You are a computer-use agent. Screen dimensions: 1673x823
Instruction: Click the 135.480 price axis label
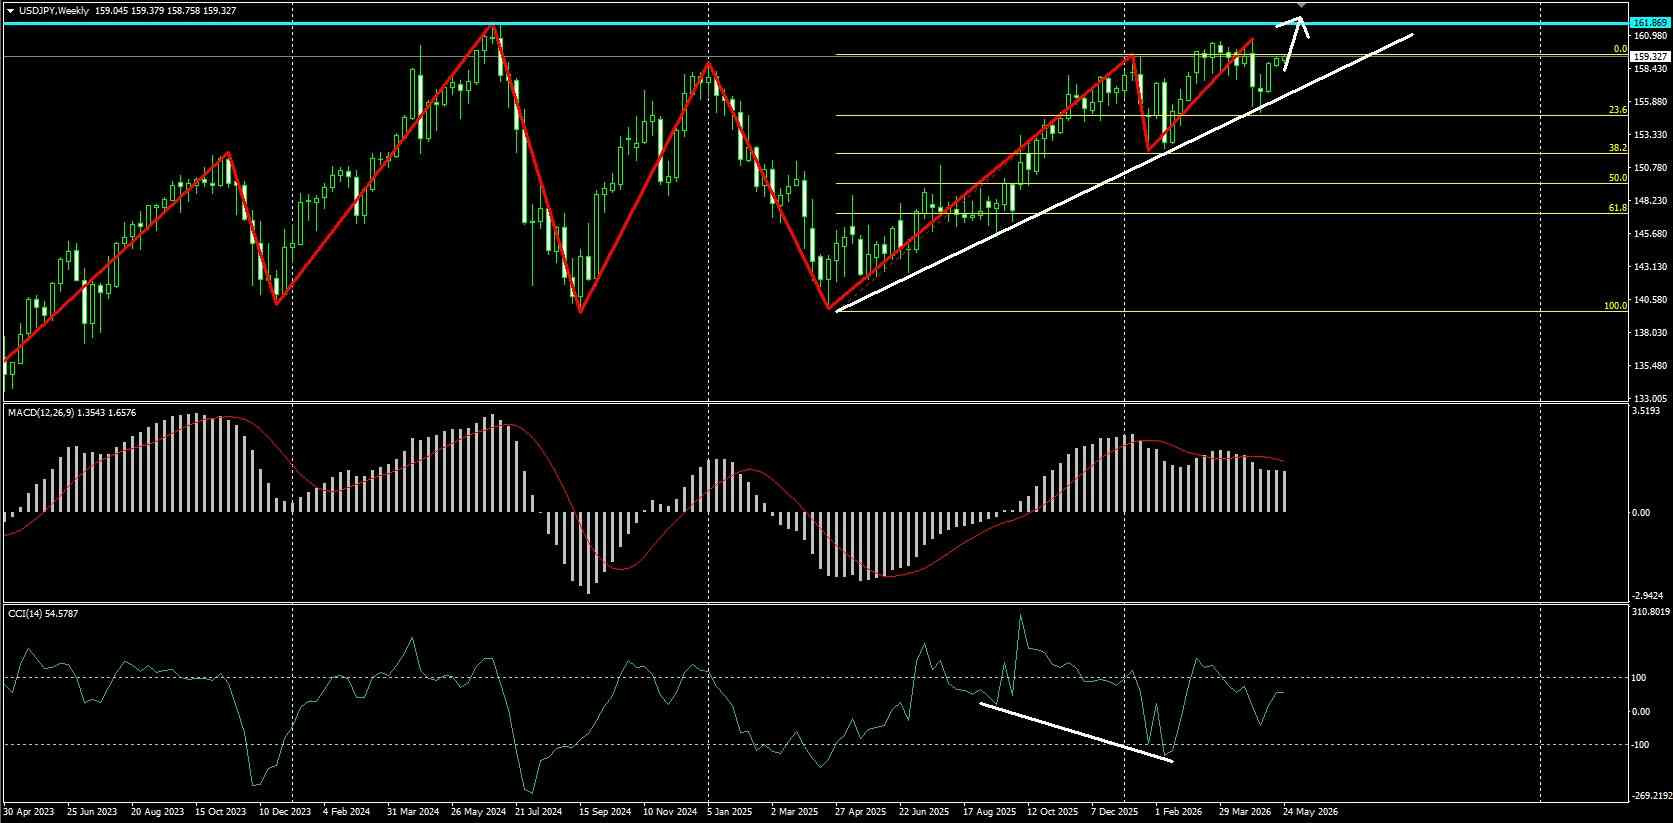[x=1649, y=366]
